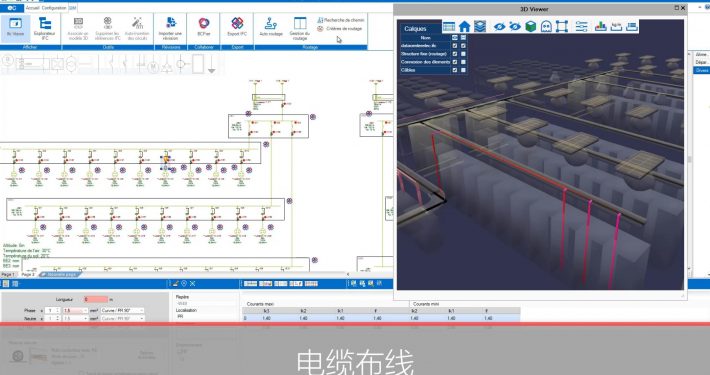Viewport: 710px width, 375px height.
Task: Uncheck visibility of Connexion des éléments layer
Action: pos(455,62)
